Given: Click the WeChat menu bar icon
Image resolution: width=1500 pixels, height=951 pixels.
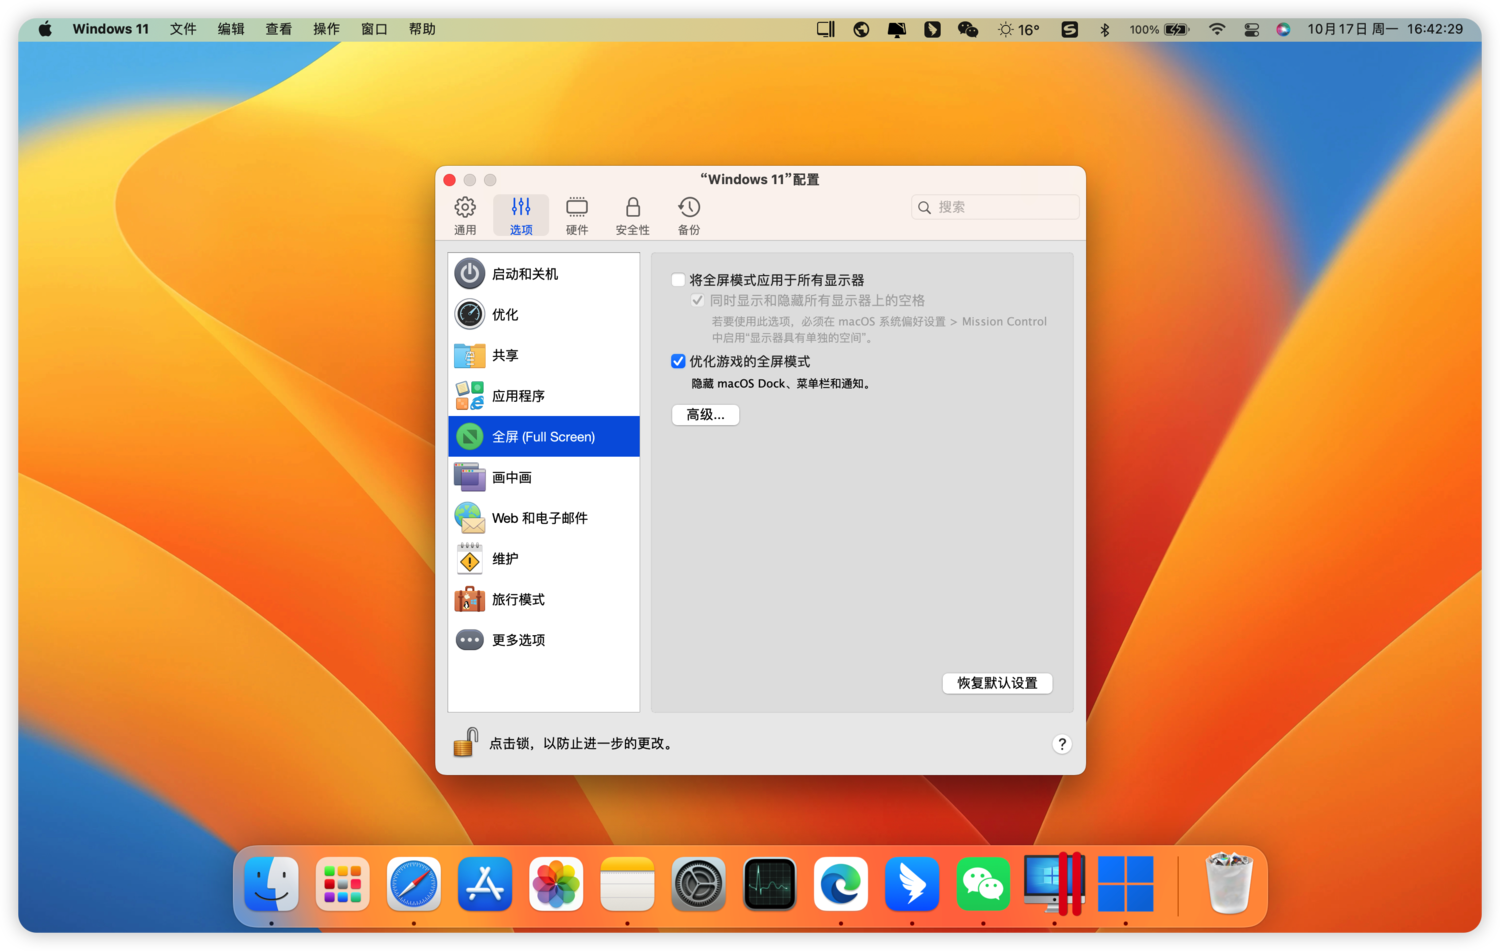Looking at the screenshot, I should (x=968, y=29).
